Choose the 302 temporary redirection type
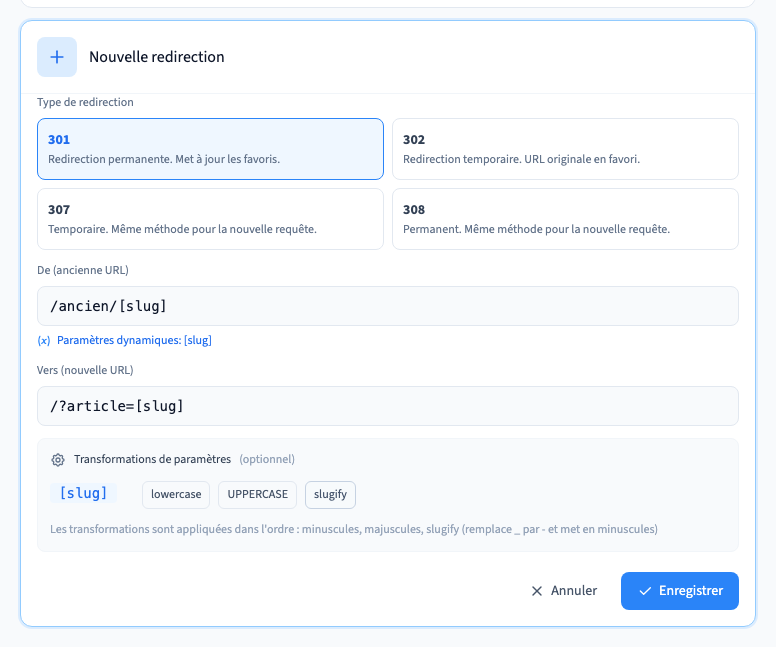This screenshot has height=647, width=776. coord(565,149)
